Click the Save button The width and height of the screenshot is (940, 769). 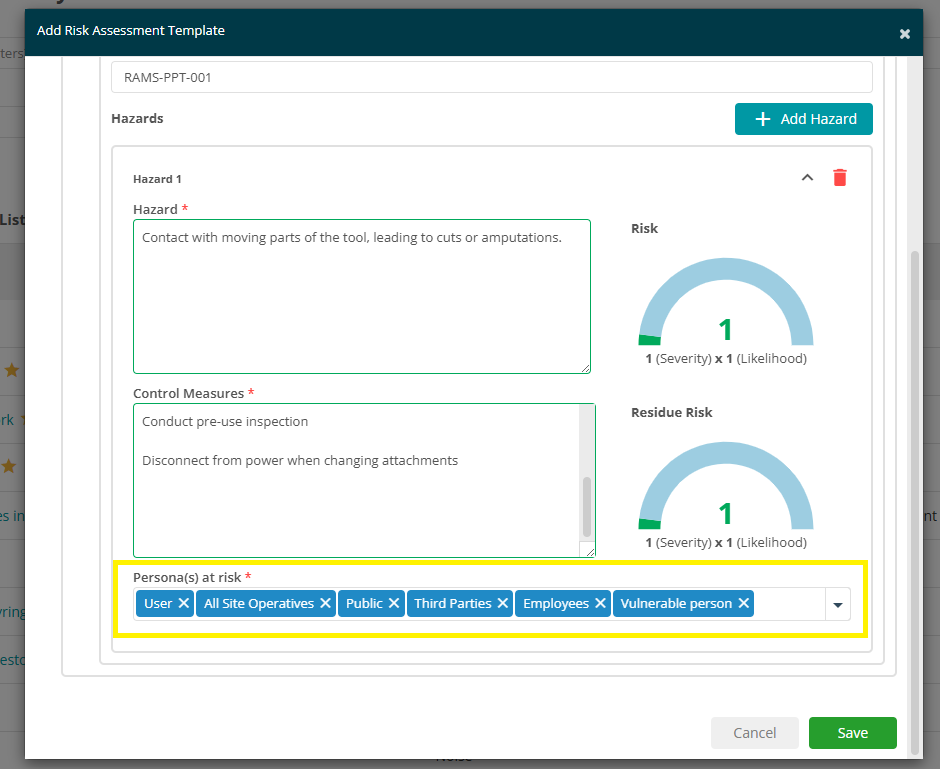[x=852, y=732]
